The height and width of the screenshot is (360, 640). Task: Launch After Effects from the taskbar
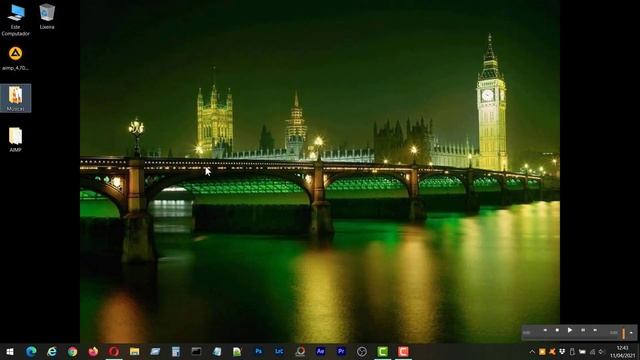(320, 351)
